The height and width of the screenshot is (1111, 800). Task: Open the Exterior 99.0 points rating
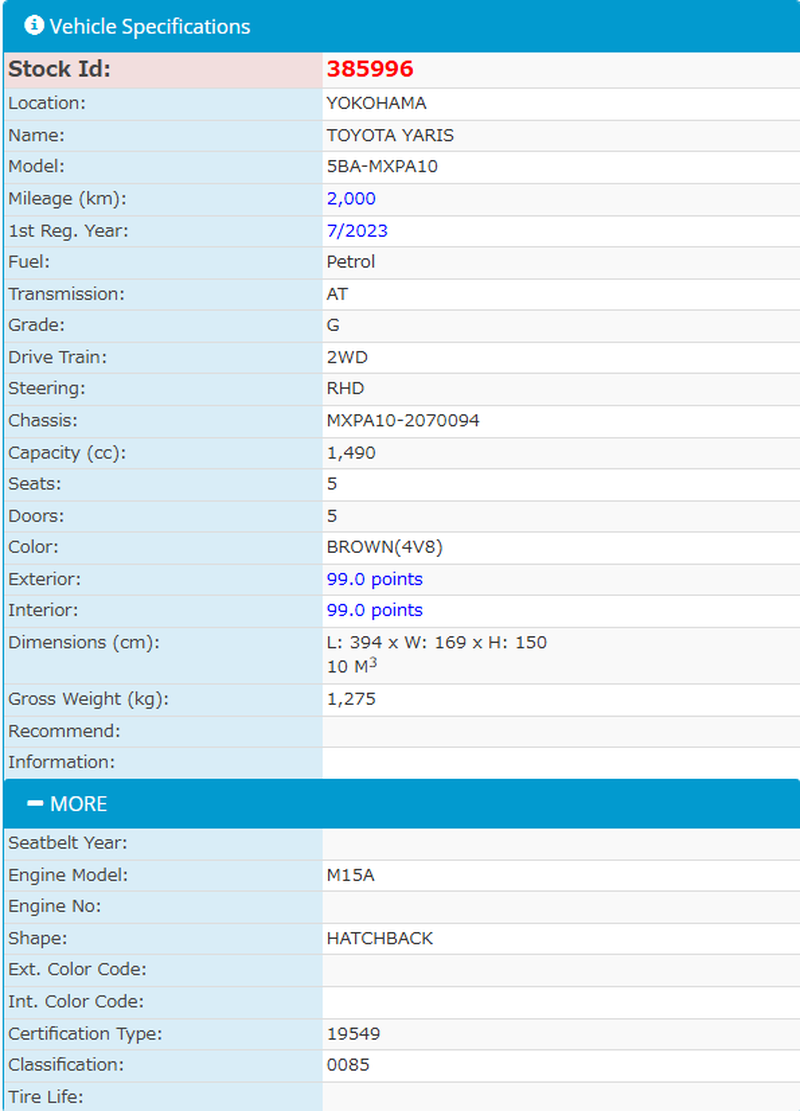(x=374, y=579)
